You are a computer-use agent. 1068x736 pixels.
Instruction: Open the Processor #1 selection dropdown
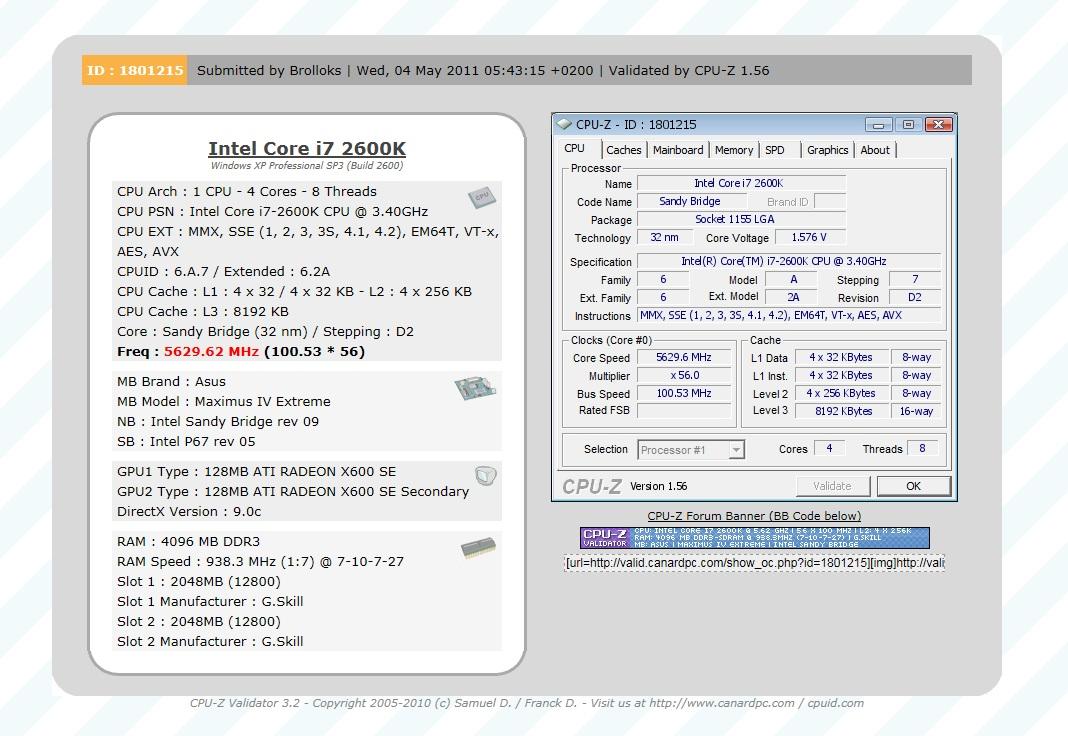pyautogui.click(x=691, y=449)
